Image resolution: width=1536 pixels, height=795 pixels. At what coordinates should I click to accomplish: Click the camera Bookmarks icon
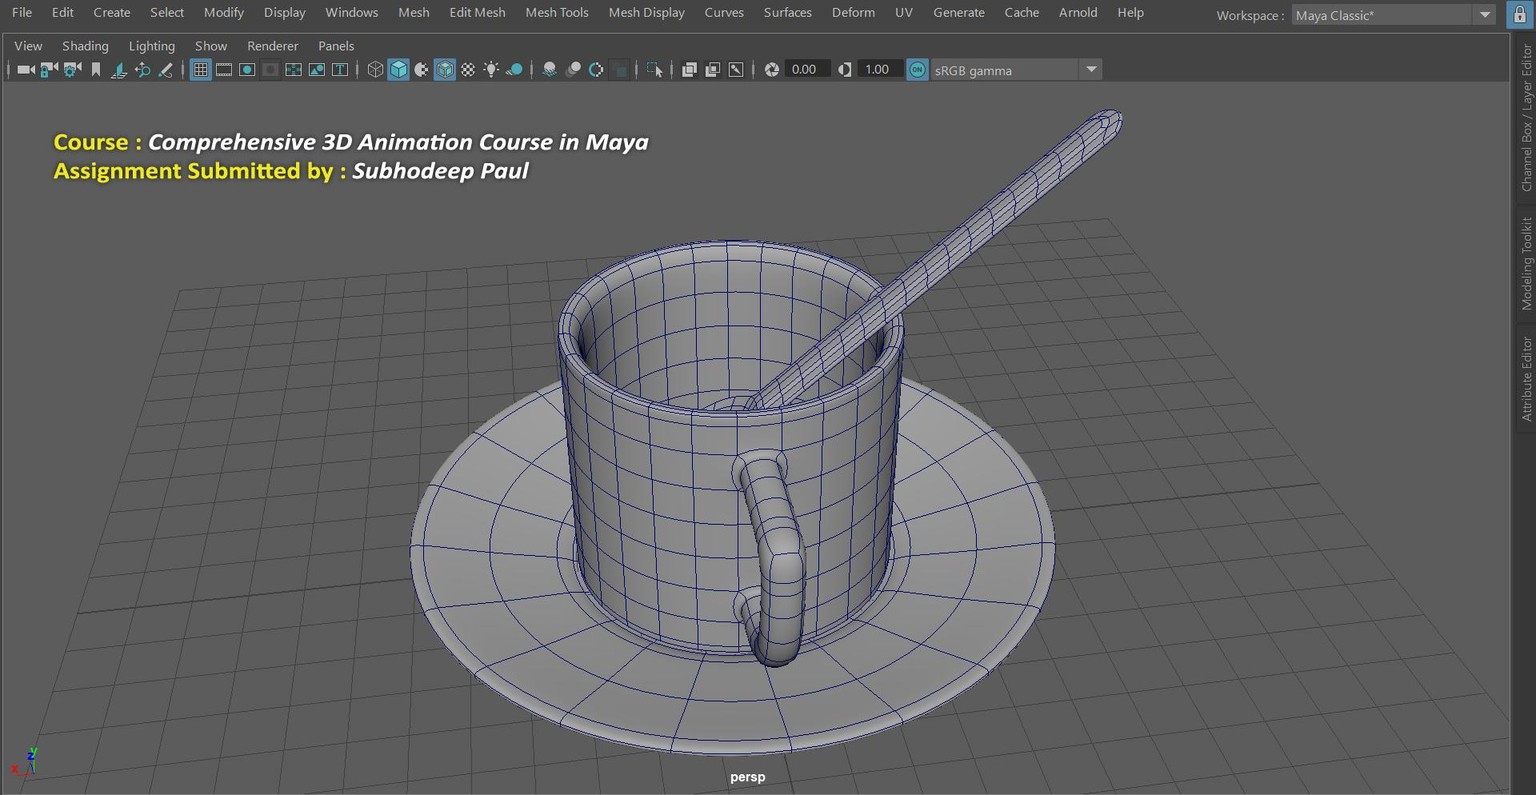point(96,70)
